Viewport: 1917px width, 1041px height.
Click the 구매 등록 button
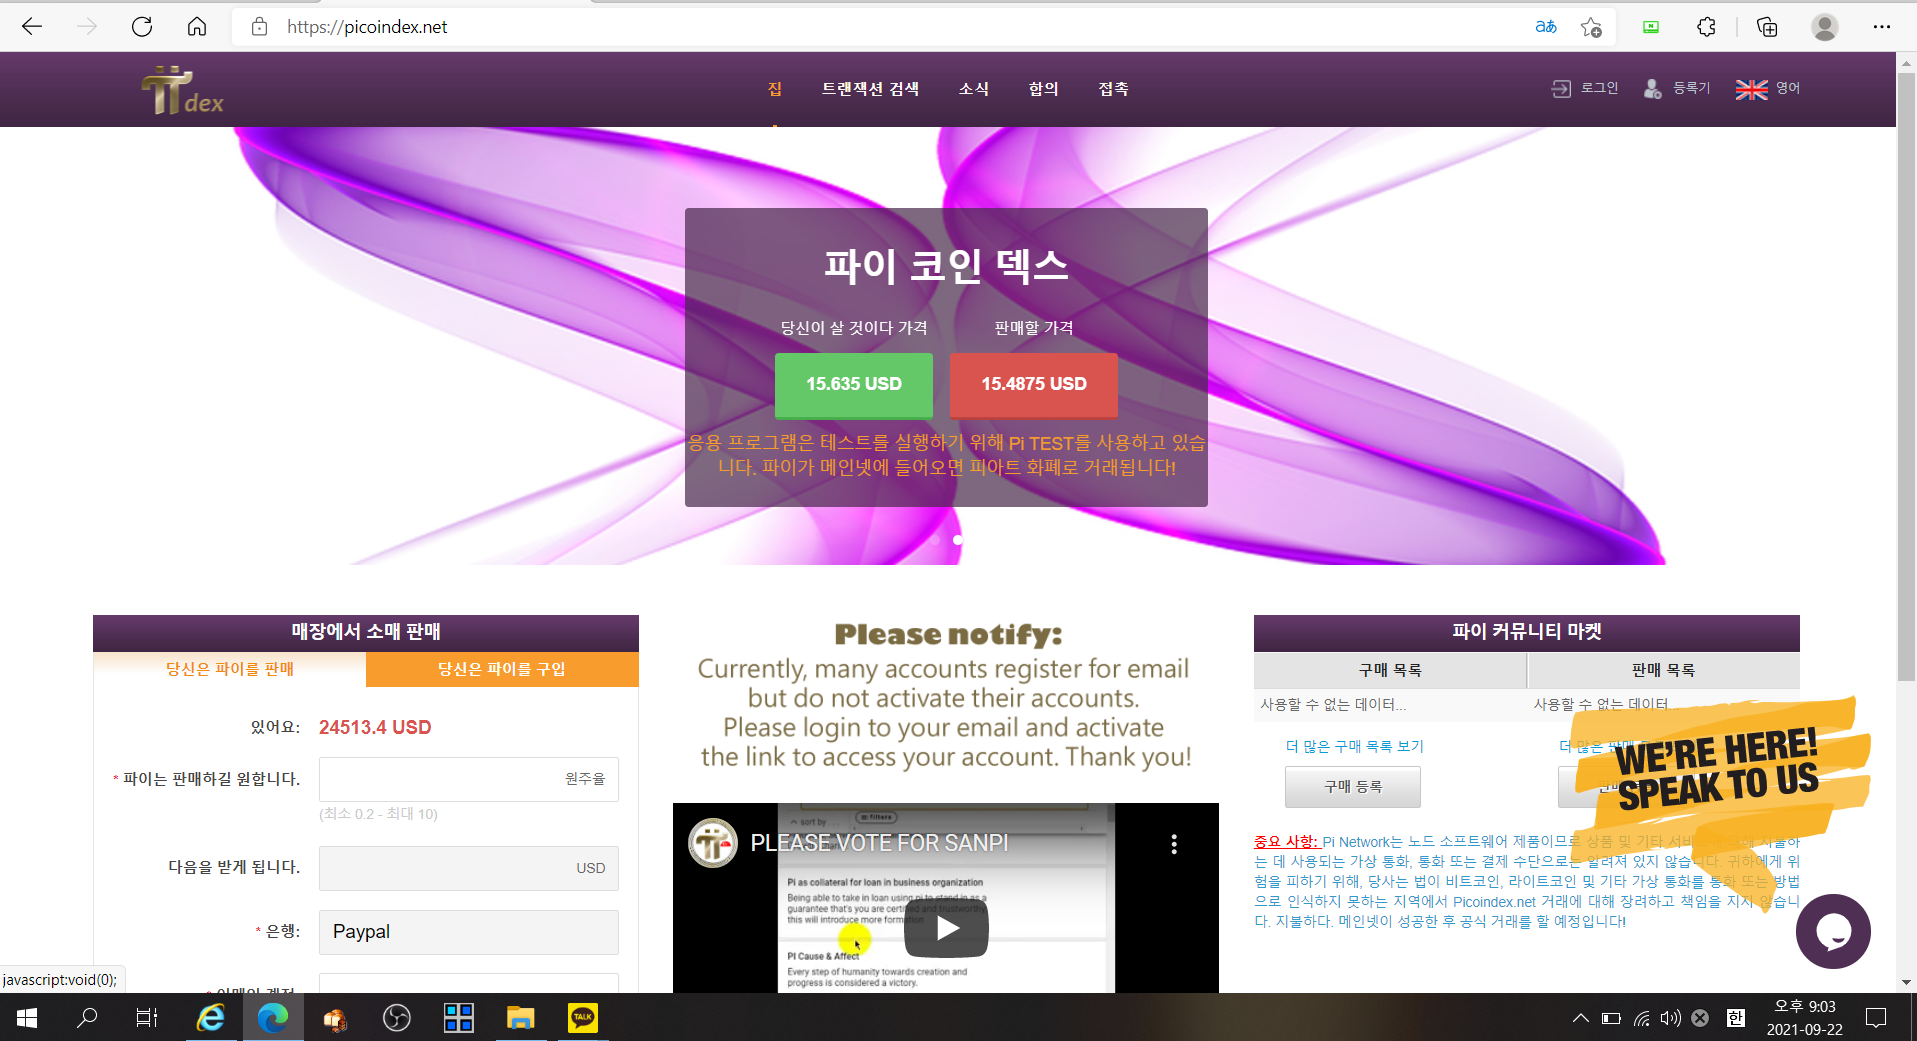click(1352, 787)
